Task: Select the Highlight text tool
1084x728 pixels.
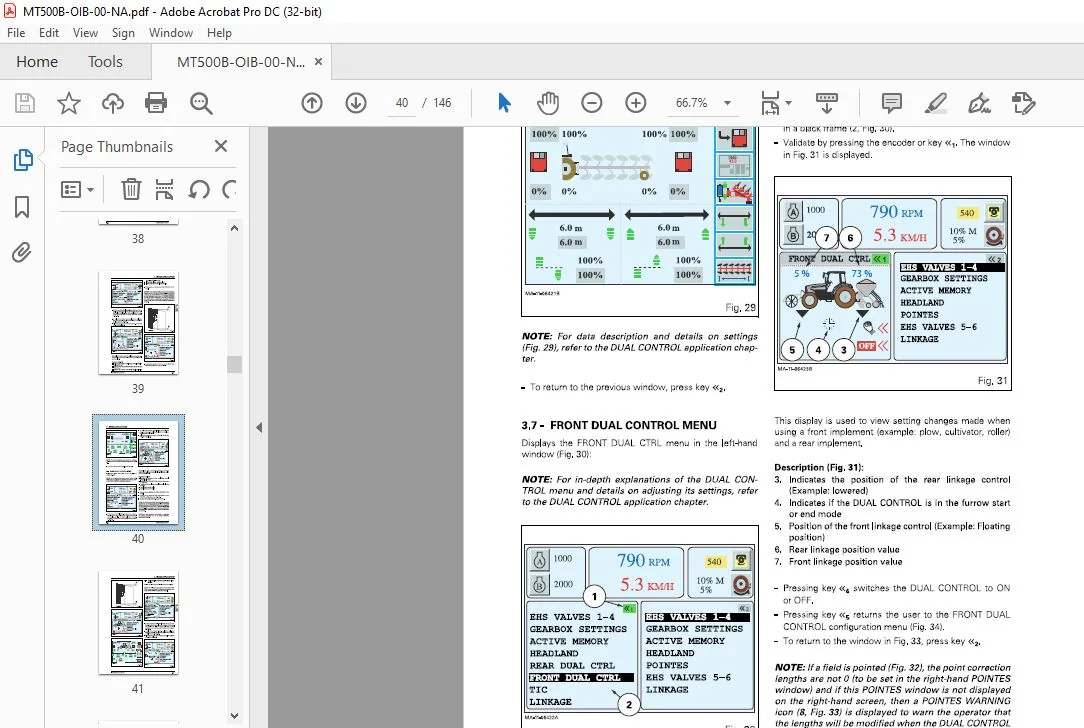Action: (x=935, y=103)
